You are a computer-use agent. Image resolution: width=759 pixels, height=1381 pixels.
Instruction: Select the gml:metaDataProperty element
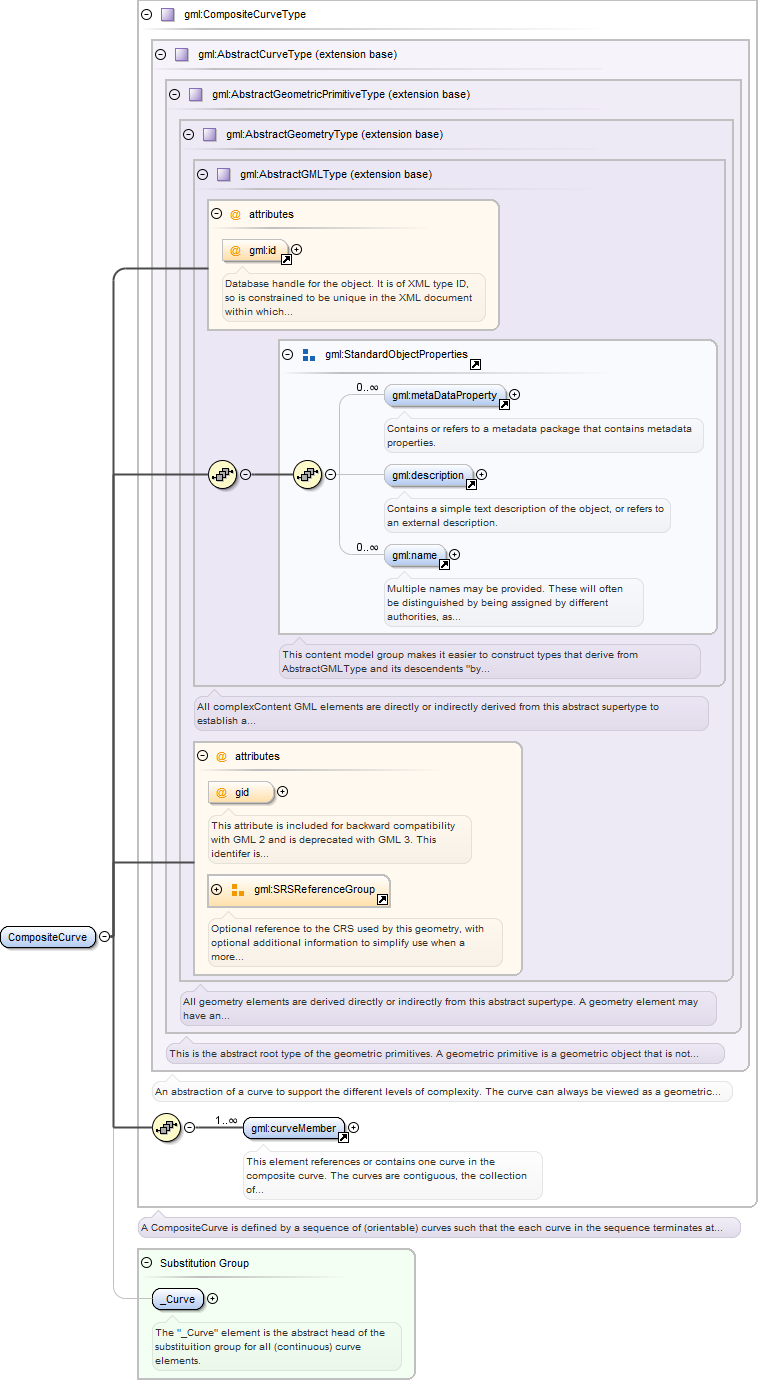[x=445, y=395]
